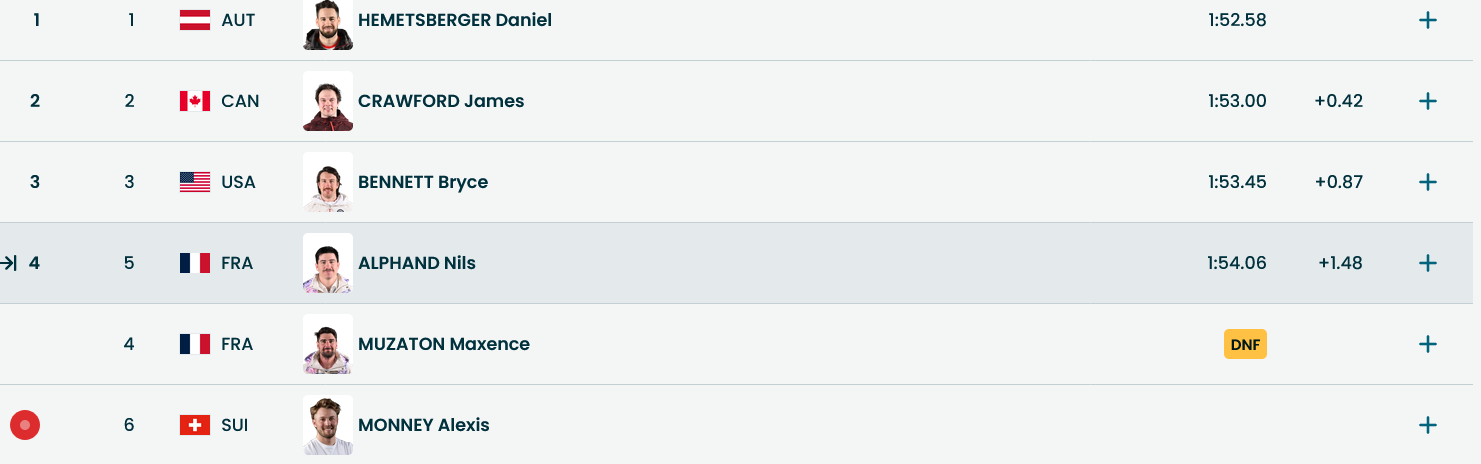Click the French flag beside Muzaton
This screenshot has width=1481, height=464.
pyautogui.click(x=194, y=344)
